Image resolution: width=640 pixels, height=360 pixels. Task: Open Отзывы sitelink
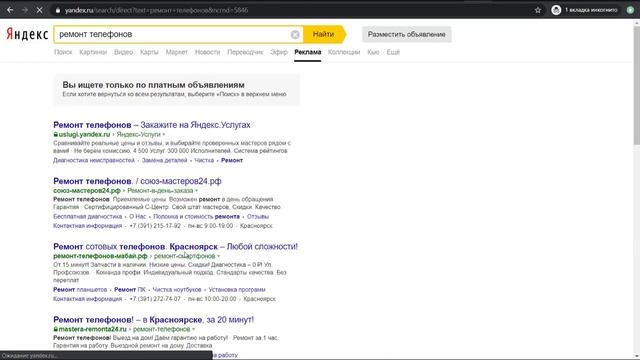coord(258,217)
